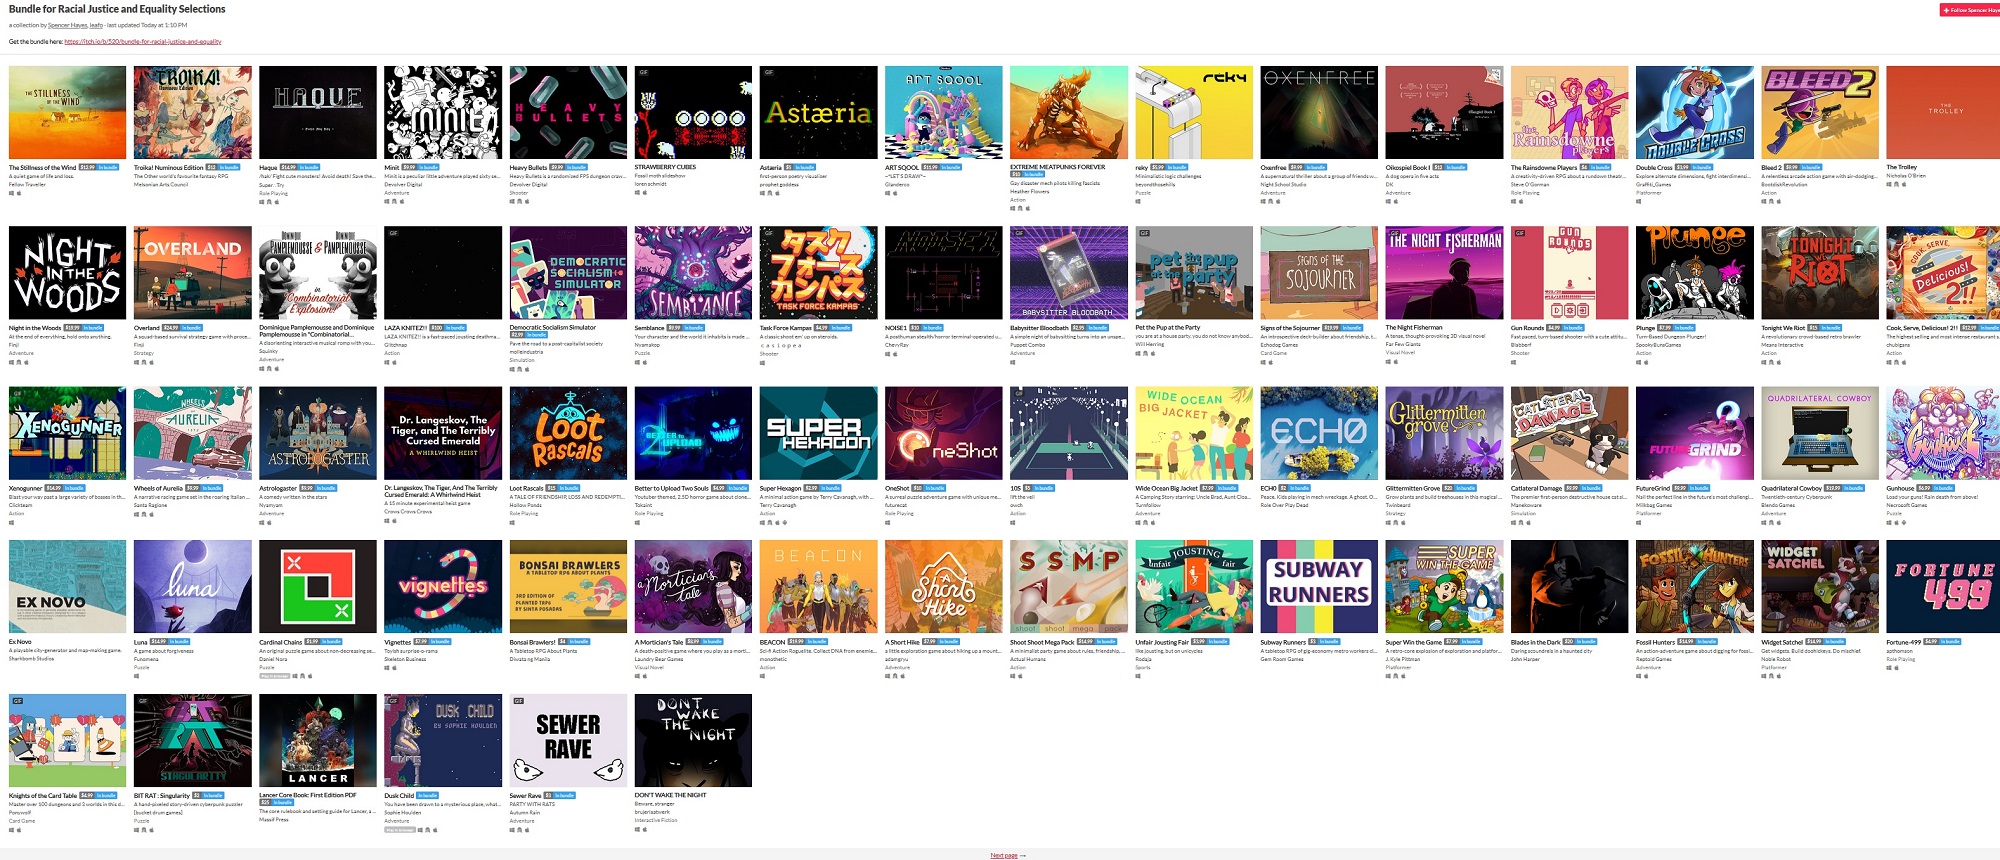Click the Lancer Core Book title link
The image size is (2000, 860).
(x=308, y=796)
